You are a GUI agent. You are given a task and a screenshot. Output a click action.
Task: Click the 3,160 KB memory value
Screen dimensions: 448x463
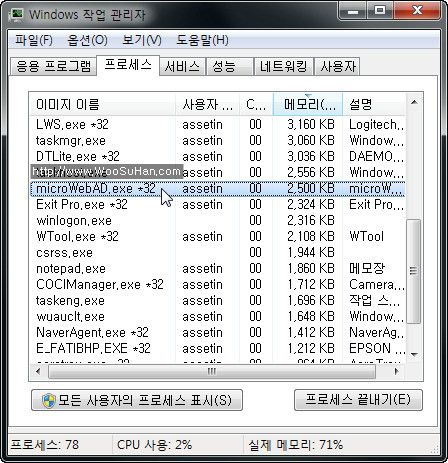tap(311, 124)
